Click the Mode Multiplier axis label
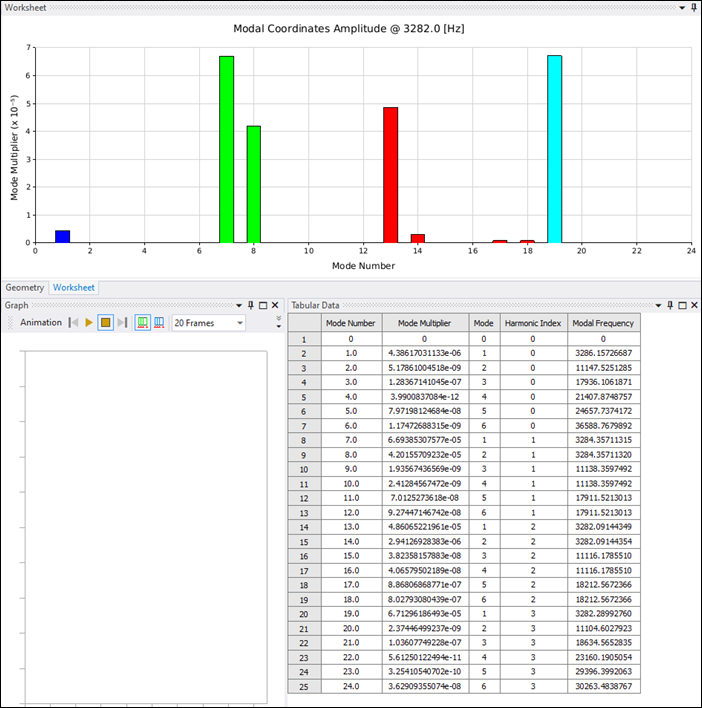The height and width of the screenshot is (708, 702). click(x=14, y=148)
